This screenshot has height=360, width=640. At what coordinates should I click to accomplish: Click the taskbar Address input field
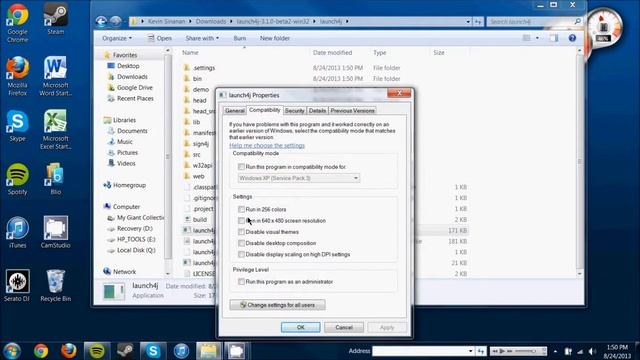420,351
